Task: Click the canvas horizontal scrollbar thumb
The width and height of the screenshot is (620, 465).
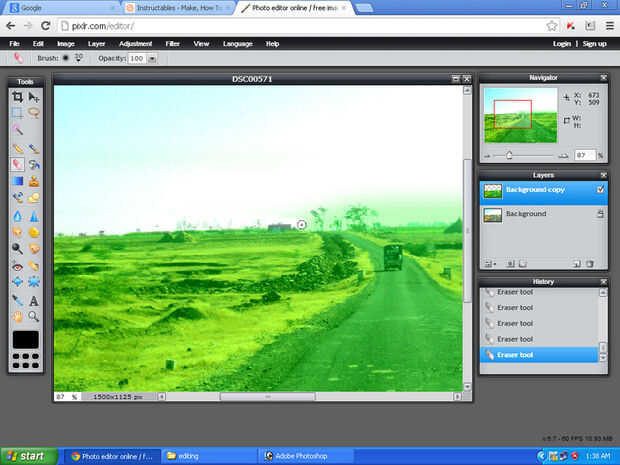Action: point(267,396)
